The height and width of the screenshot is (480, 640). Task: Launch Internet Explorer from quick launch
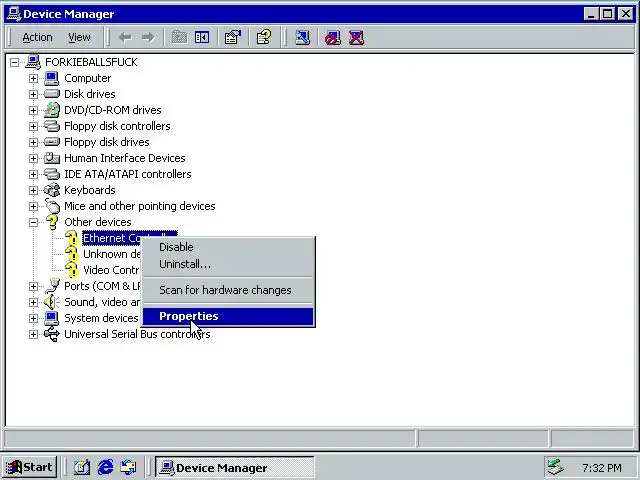pos(105,467)
